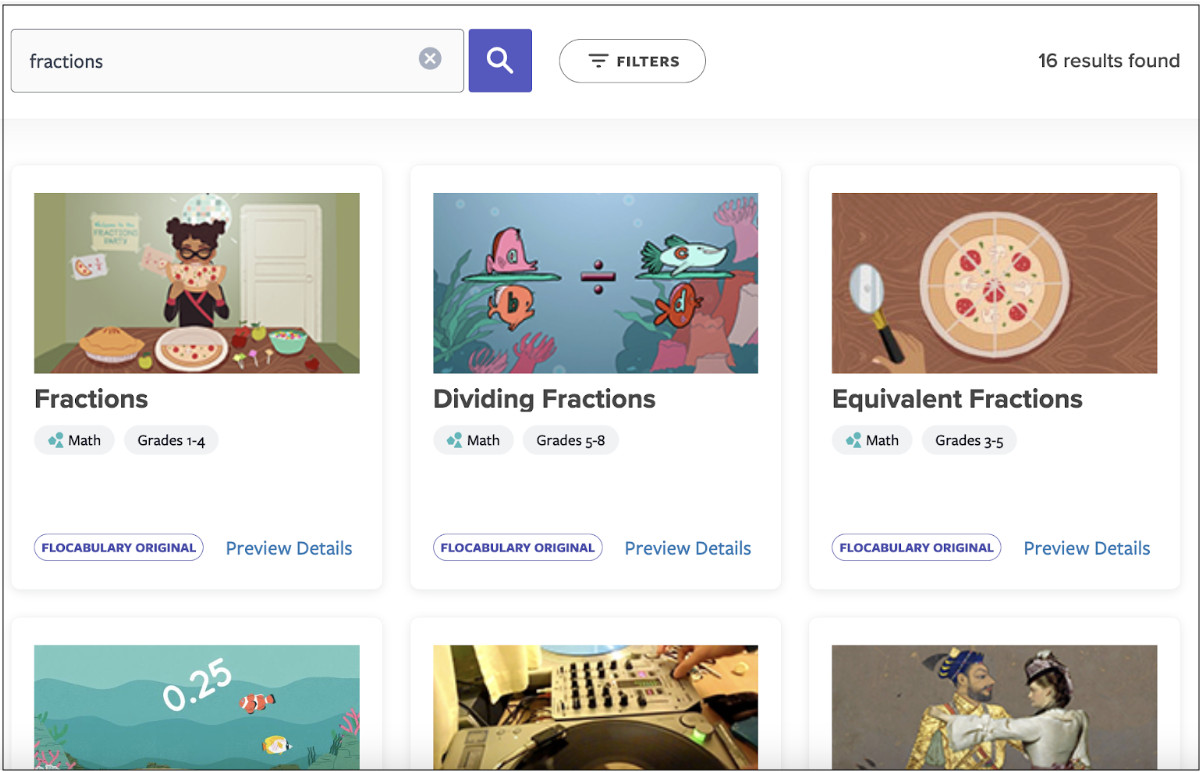The image size is (1200, 772).
Task: Click the magnifying glass search button
Action: coord(500,61)
